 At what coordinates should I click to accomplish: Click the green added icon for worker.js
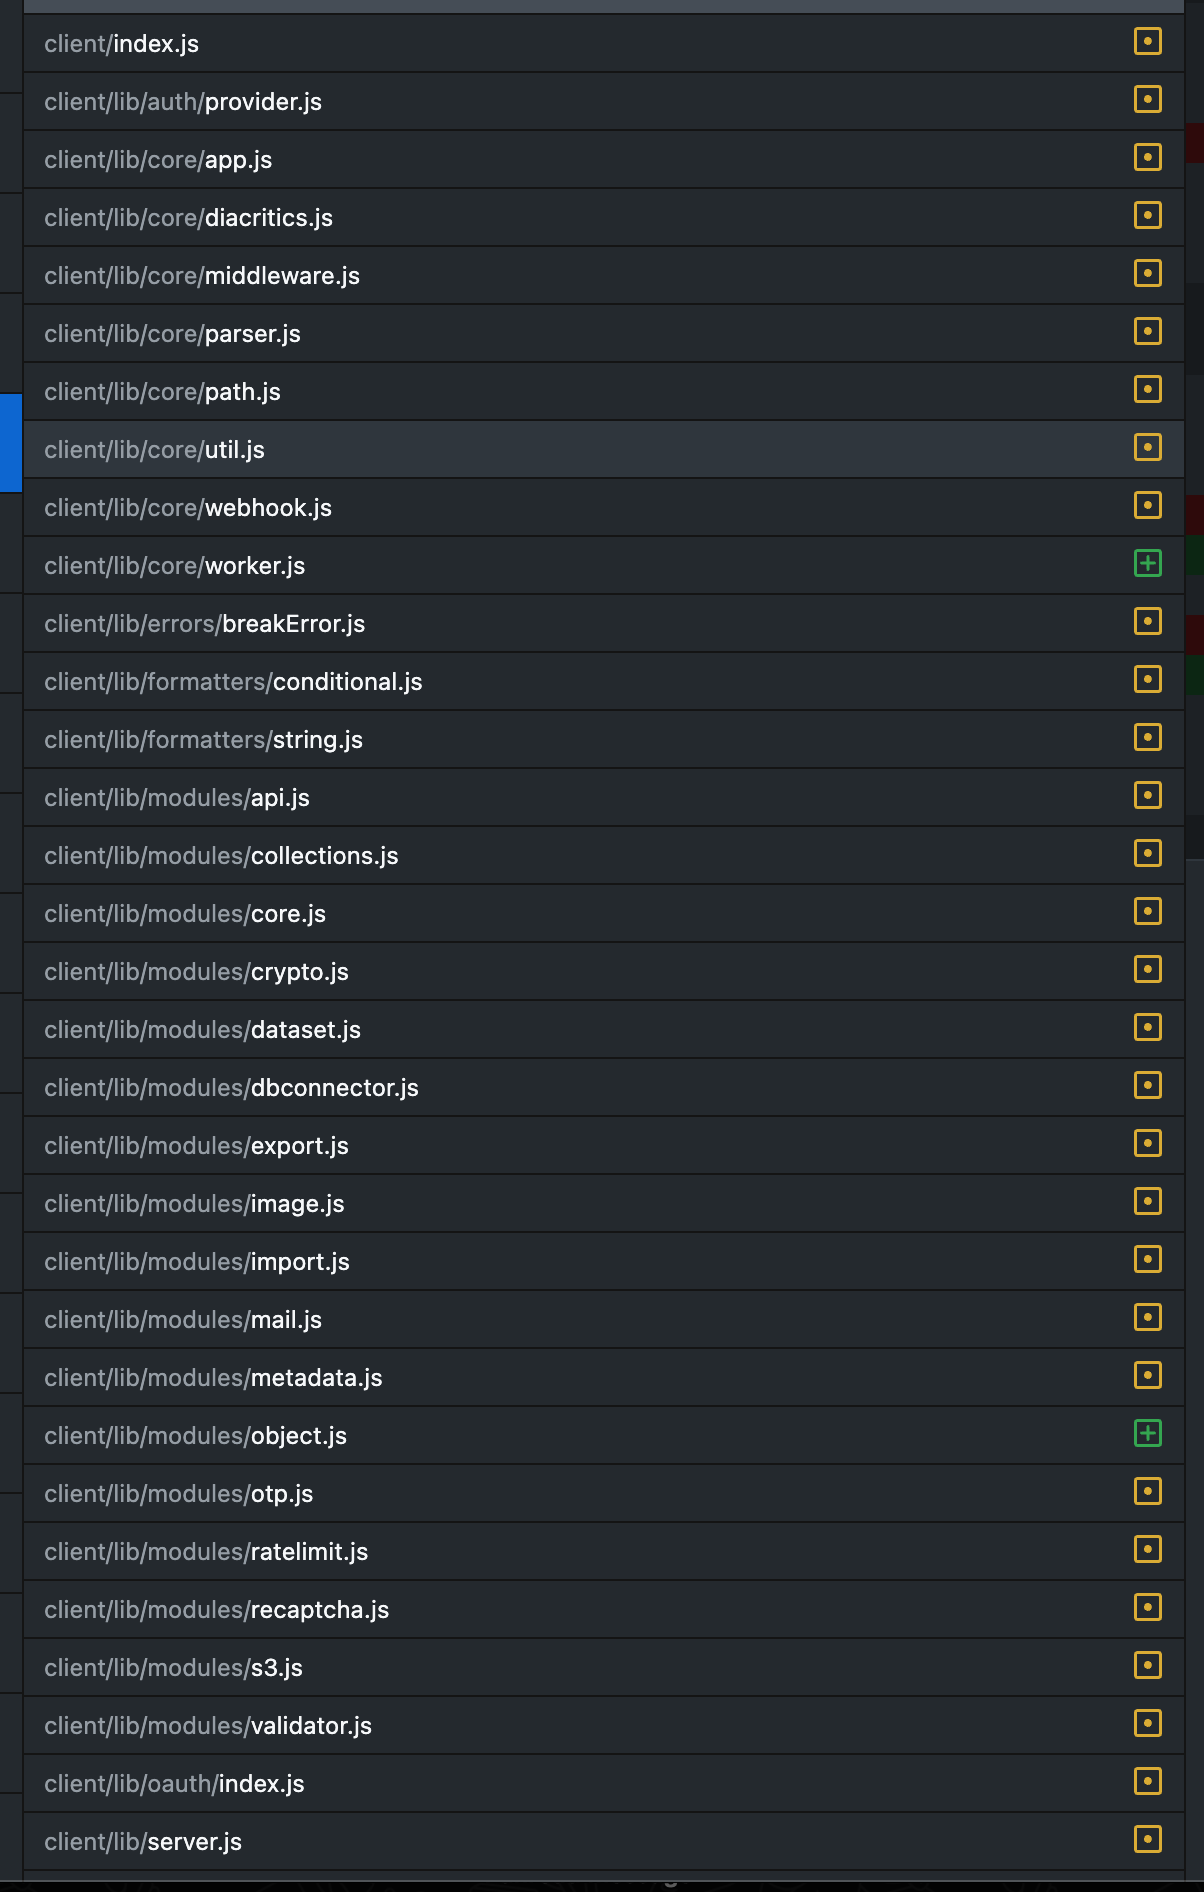1147,564
